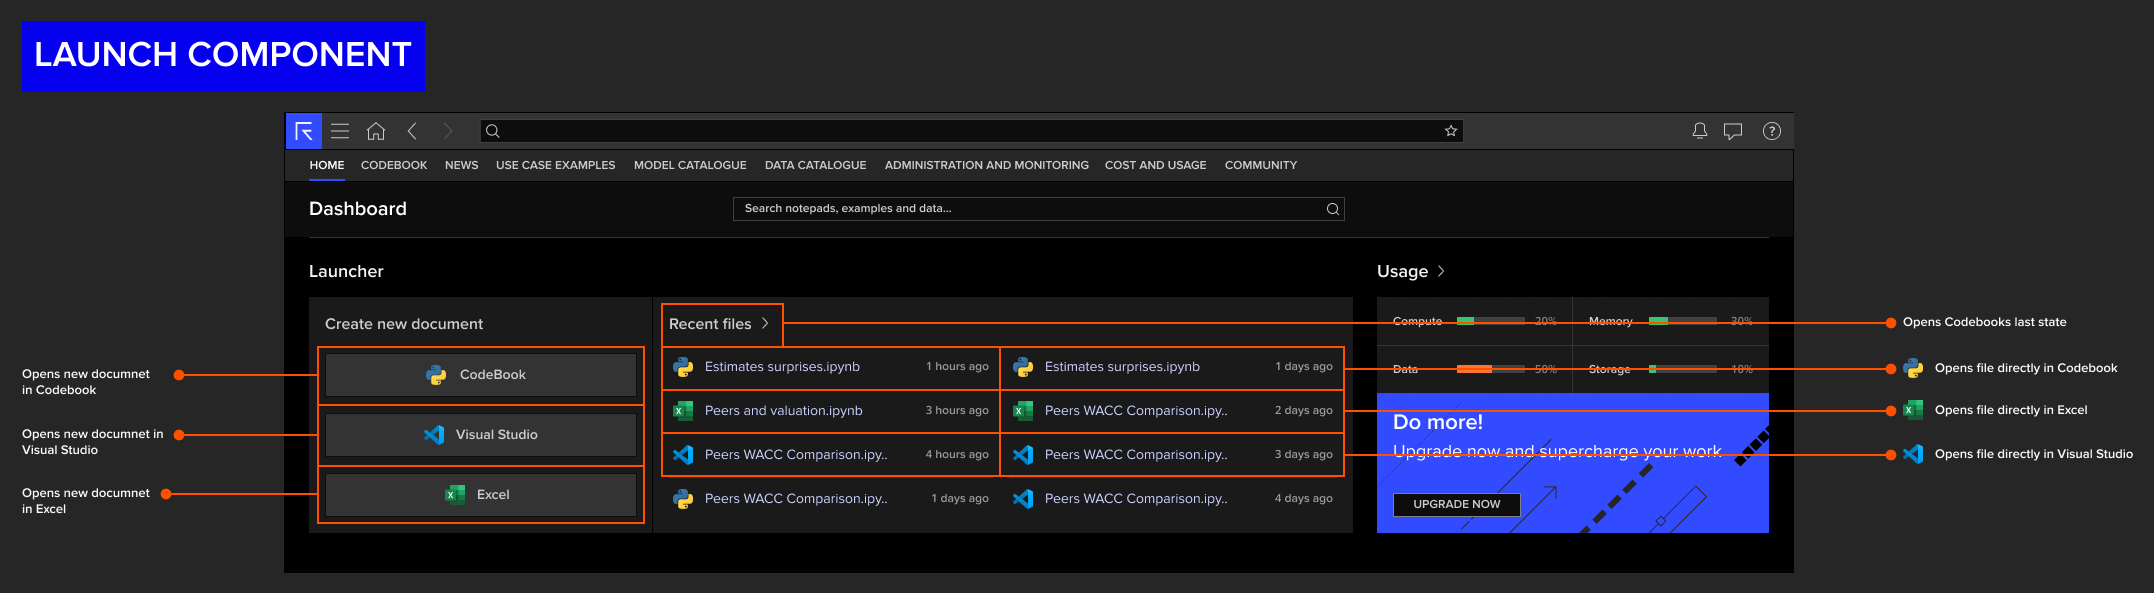Open COST AND USAGE tab

[1156, 165]
